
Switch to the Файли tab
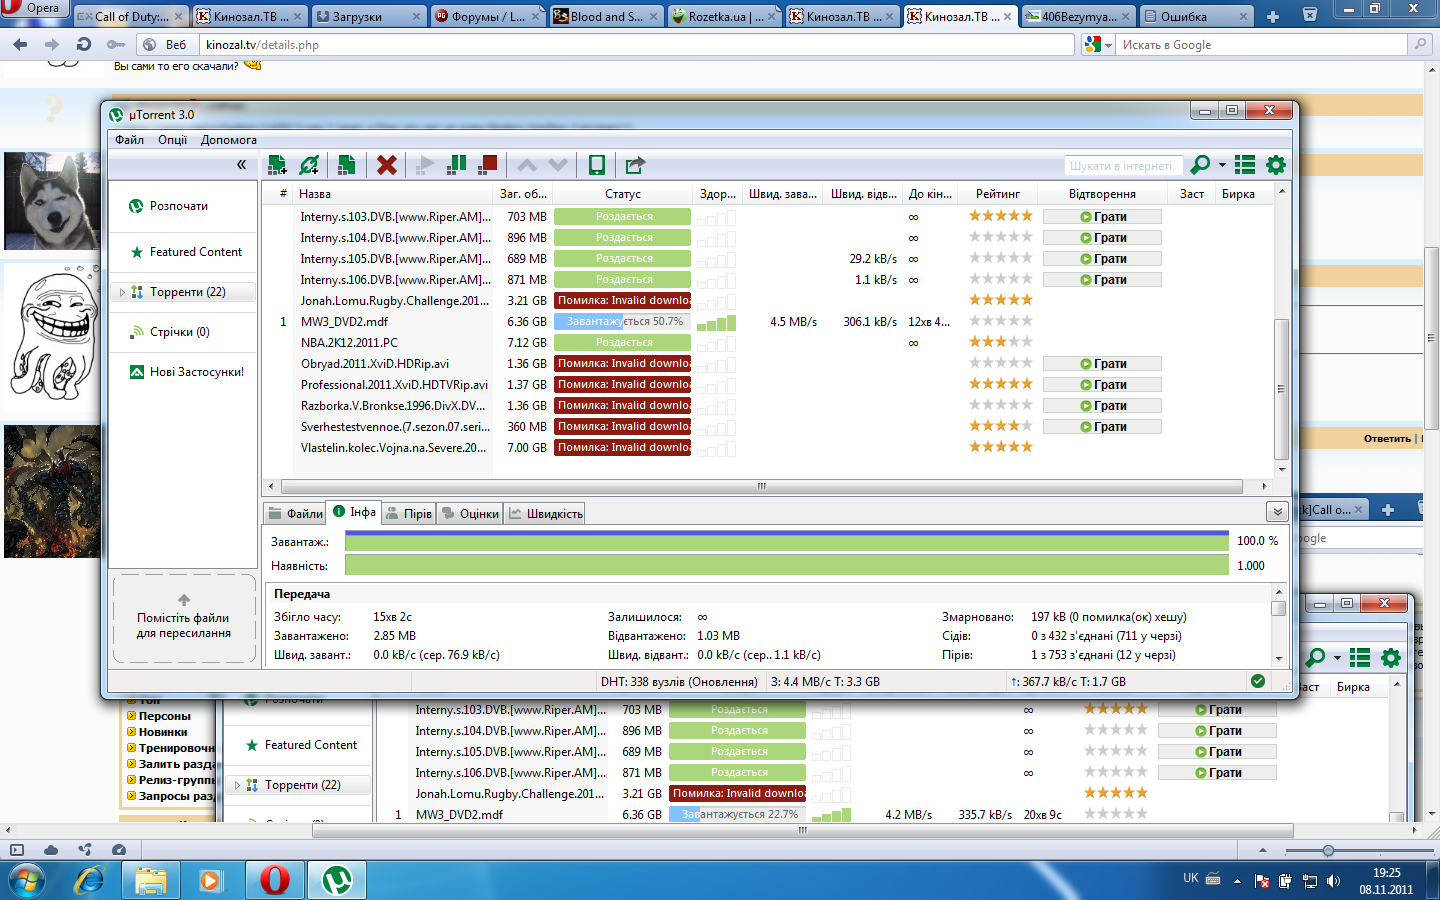295,513
